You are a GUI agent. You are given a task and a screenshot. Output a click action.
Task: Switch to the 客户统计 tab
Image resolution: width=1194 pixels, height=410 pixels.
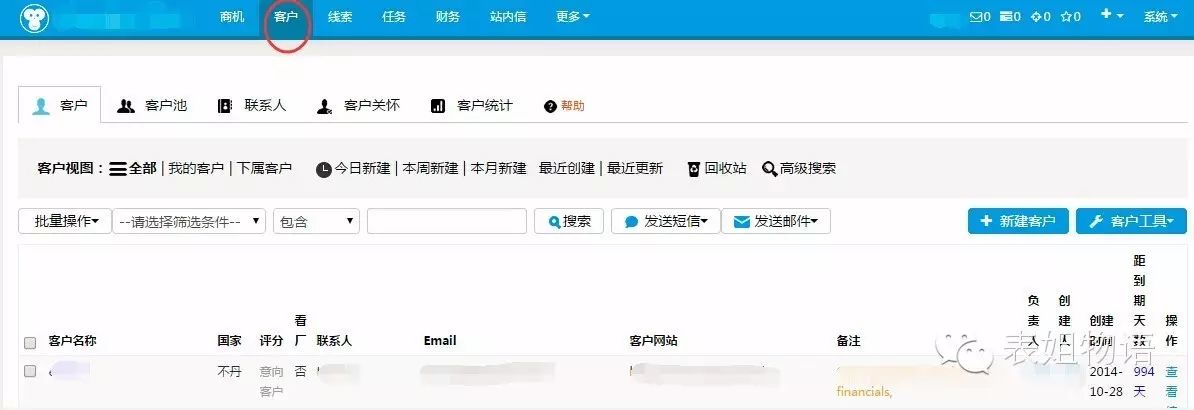tap(471, 106)
